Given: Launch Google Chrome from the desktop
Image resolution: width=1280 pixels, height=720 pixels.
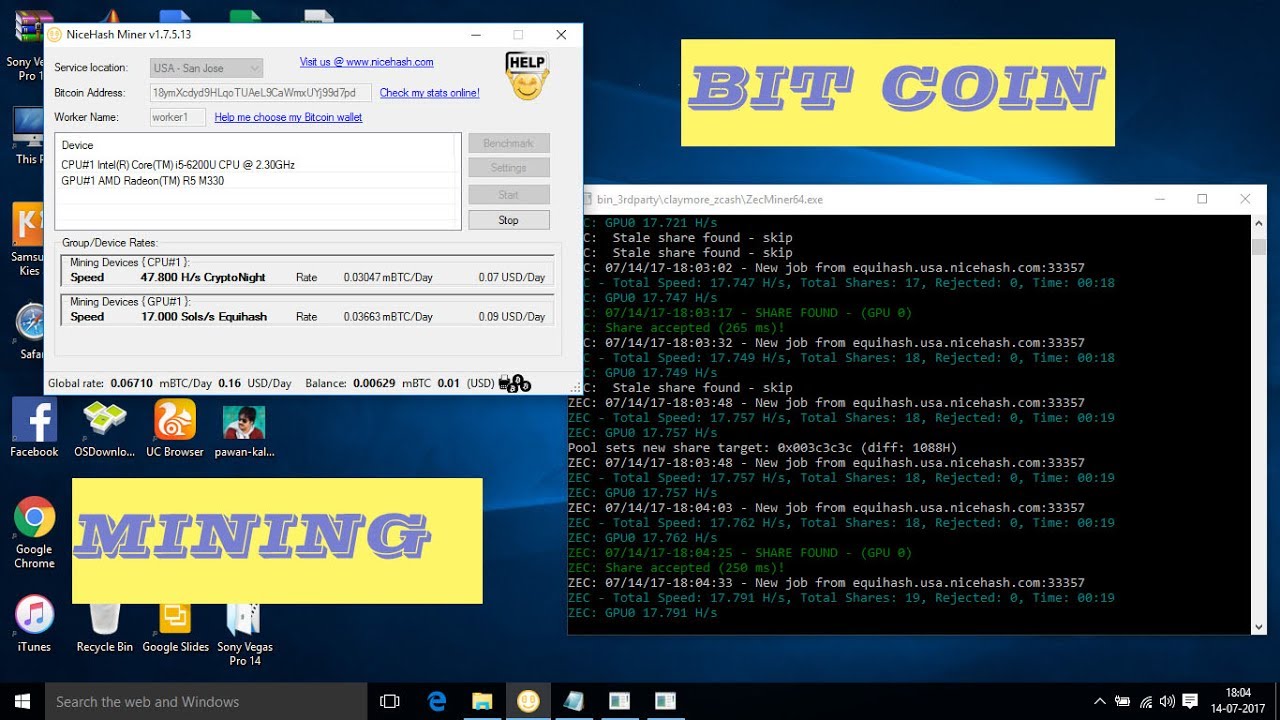Looking at the screenshot, I should pyautogui.click(x=34, y=532).
